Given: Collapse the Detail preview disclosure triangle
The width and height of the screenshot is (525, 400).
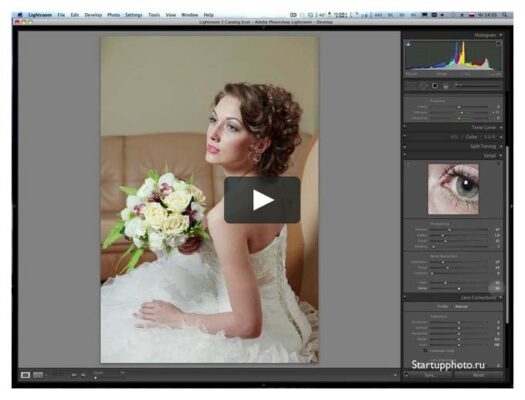Looking at the screenshot, I should tap(499, 163).
